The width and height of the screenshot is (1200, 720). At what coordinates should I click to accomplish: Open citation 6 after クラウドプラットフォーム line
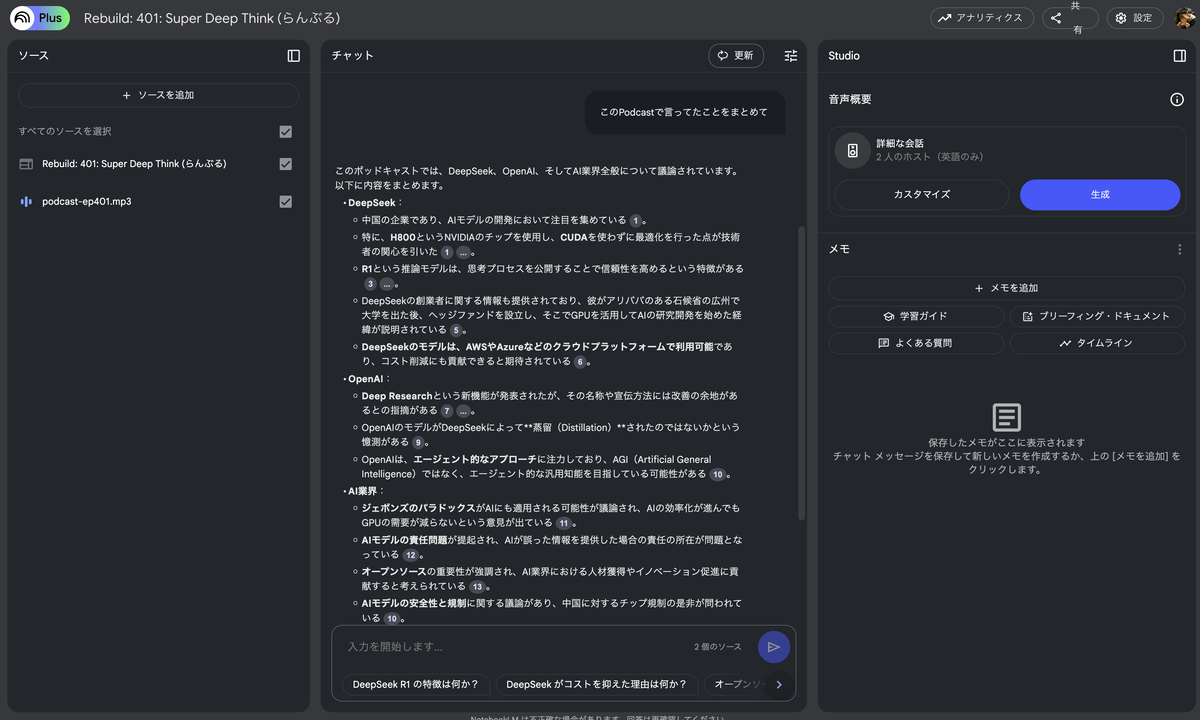tap(580, 362)
